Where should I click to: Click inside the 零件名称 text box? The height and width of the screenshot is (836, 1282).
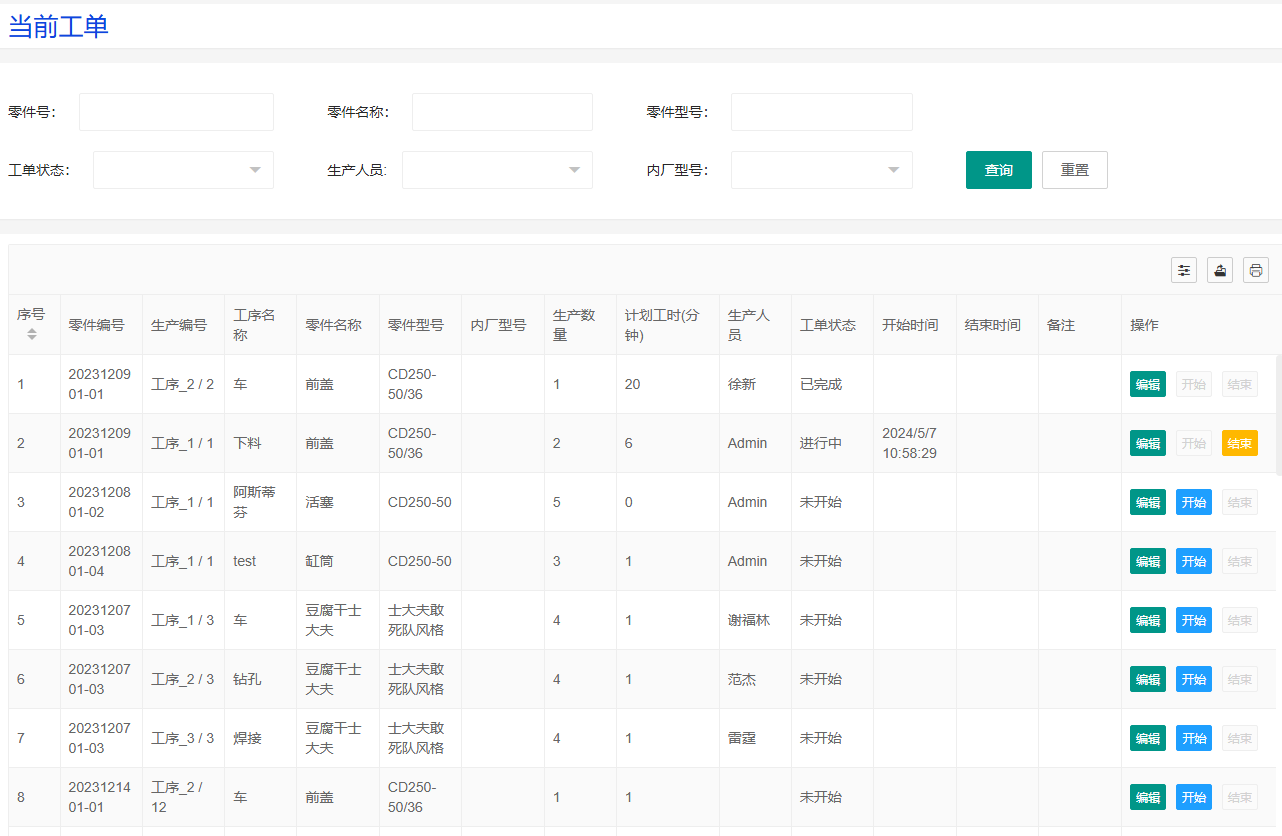pyautogui.click(x=502, y=112)
